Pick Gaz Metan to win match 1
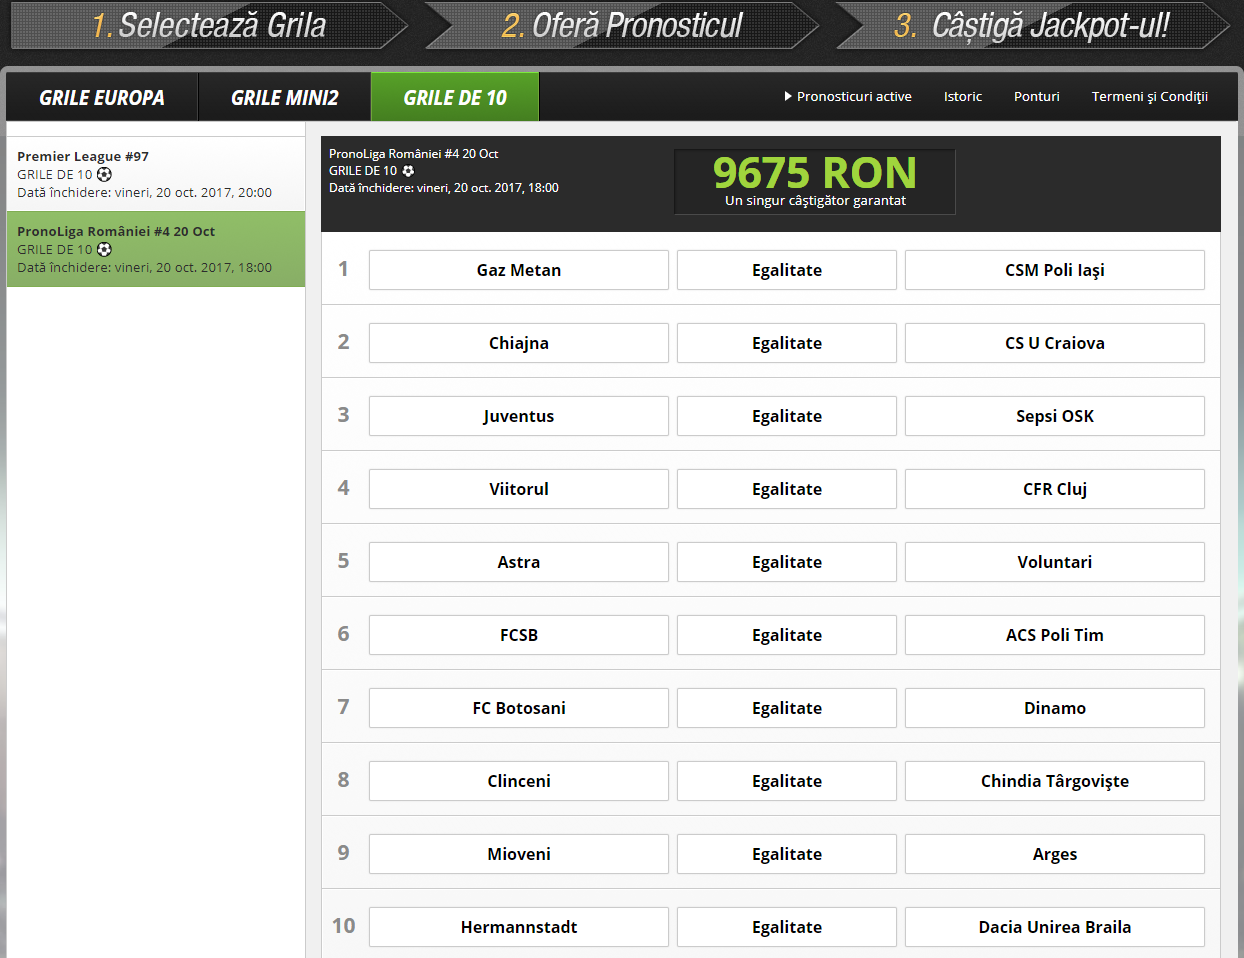Image resolution: width=1244 pixels, height=958 pixels. [519, 270]
